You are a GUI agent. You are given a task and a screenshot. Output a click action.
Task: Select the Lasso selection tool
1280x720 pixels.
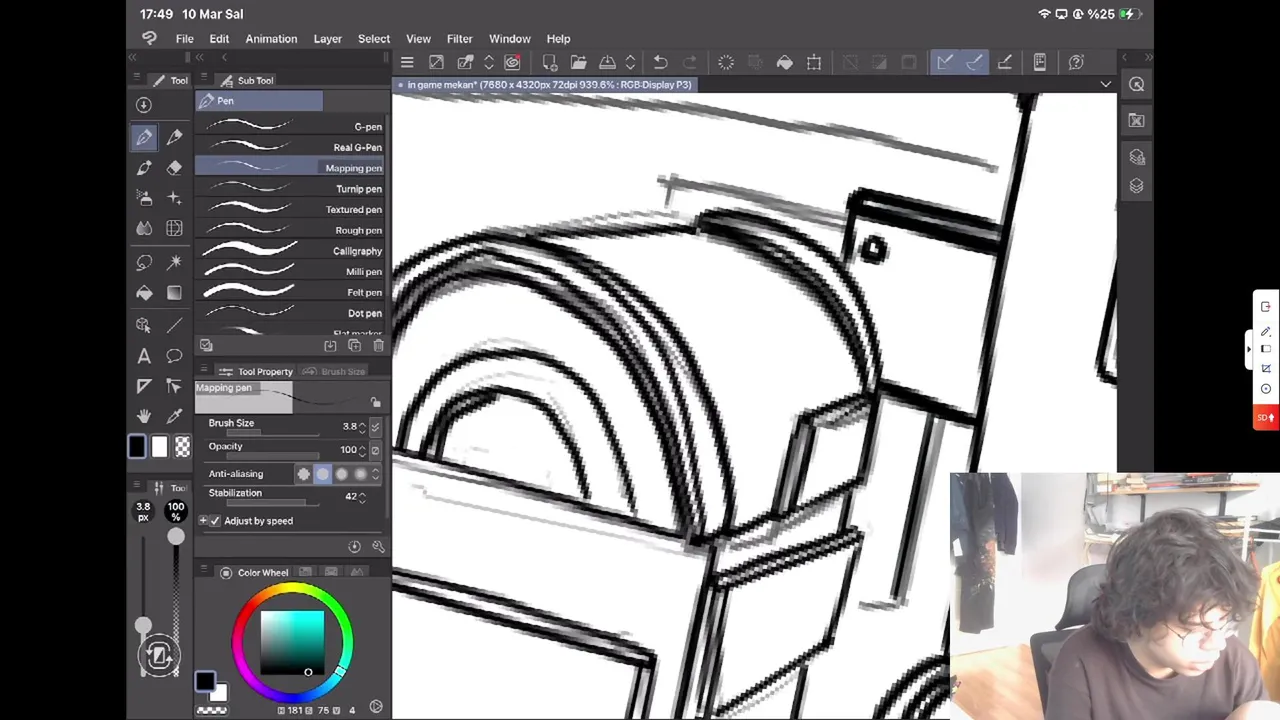pos(144,263)
